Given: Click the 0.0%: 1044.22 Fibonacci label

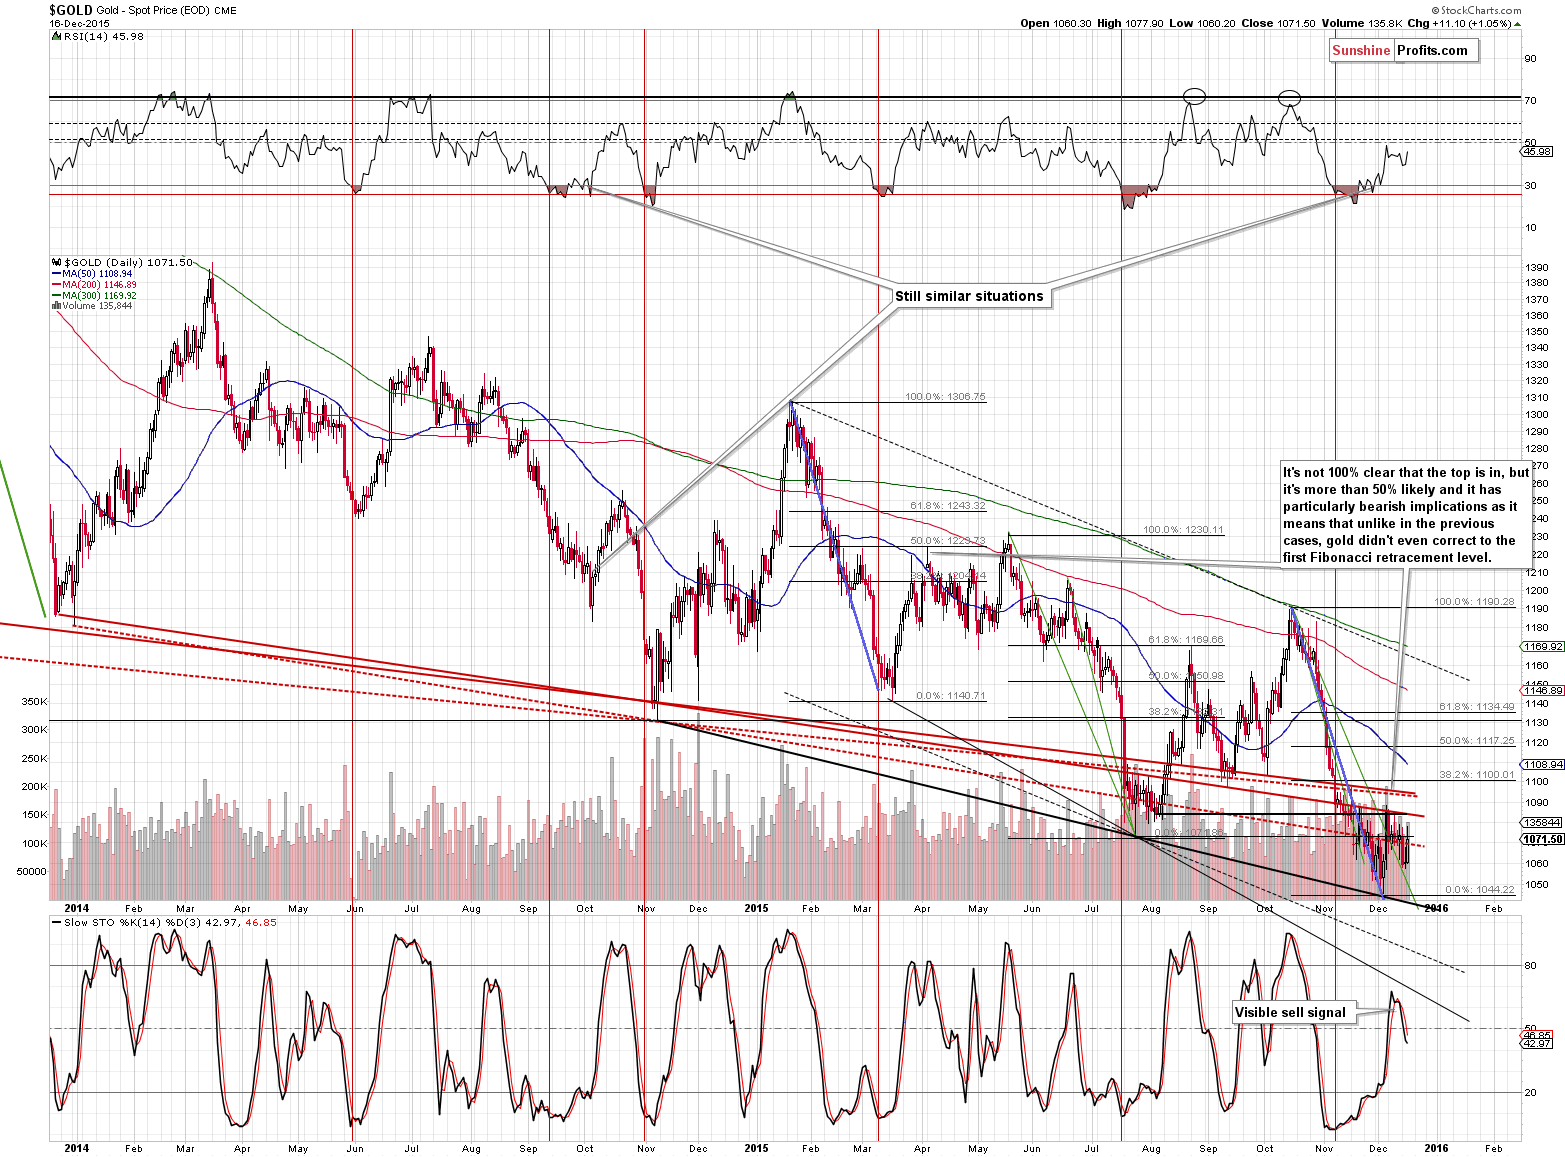Looking at the screenshot, I should 1480,889.
